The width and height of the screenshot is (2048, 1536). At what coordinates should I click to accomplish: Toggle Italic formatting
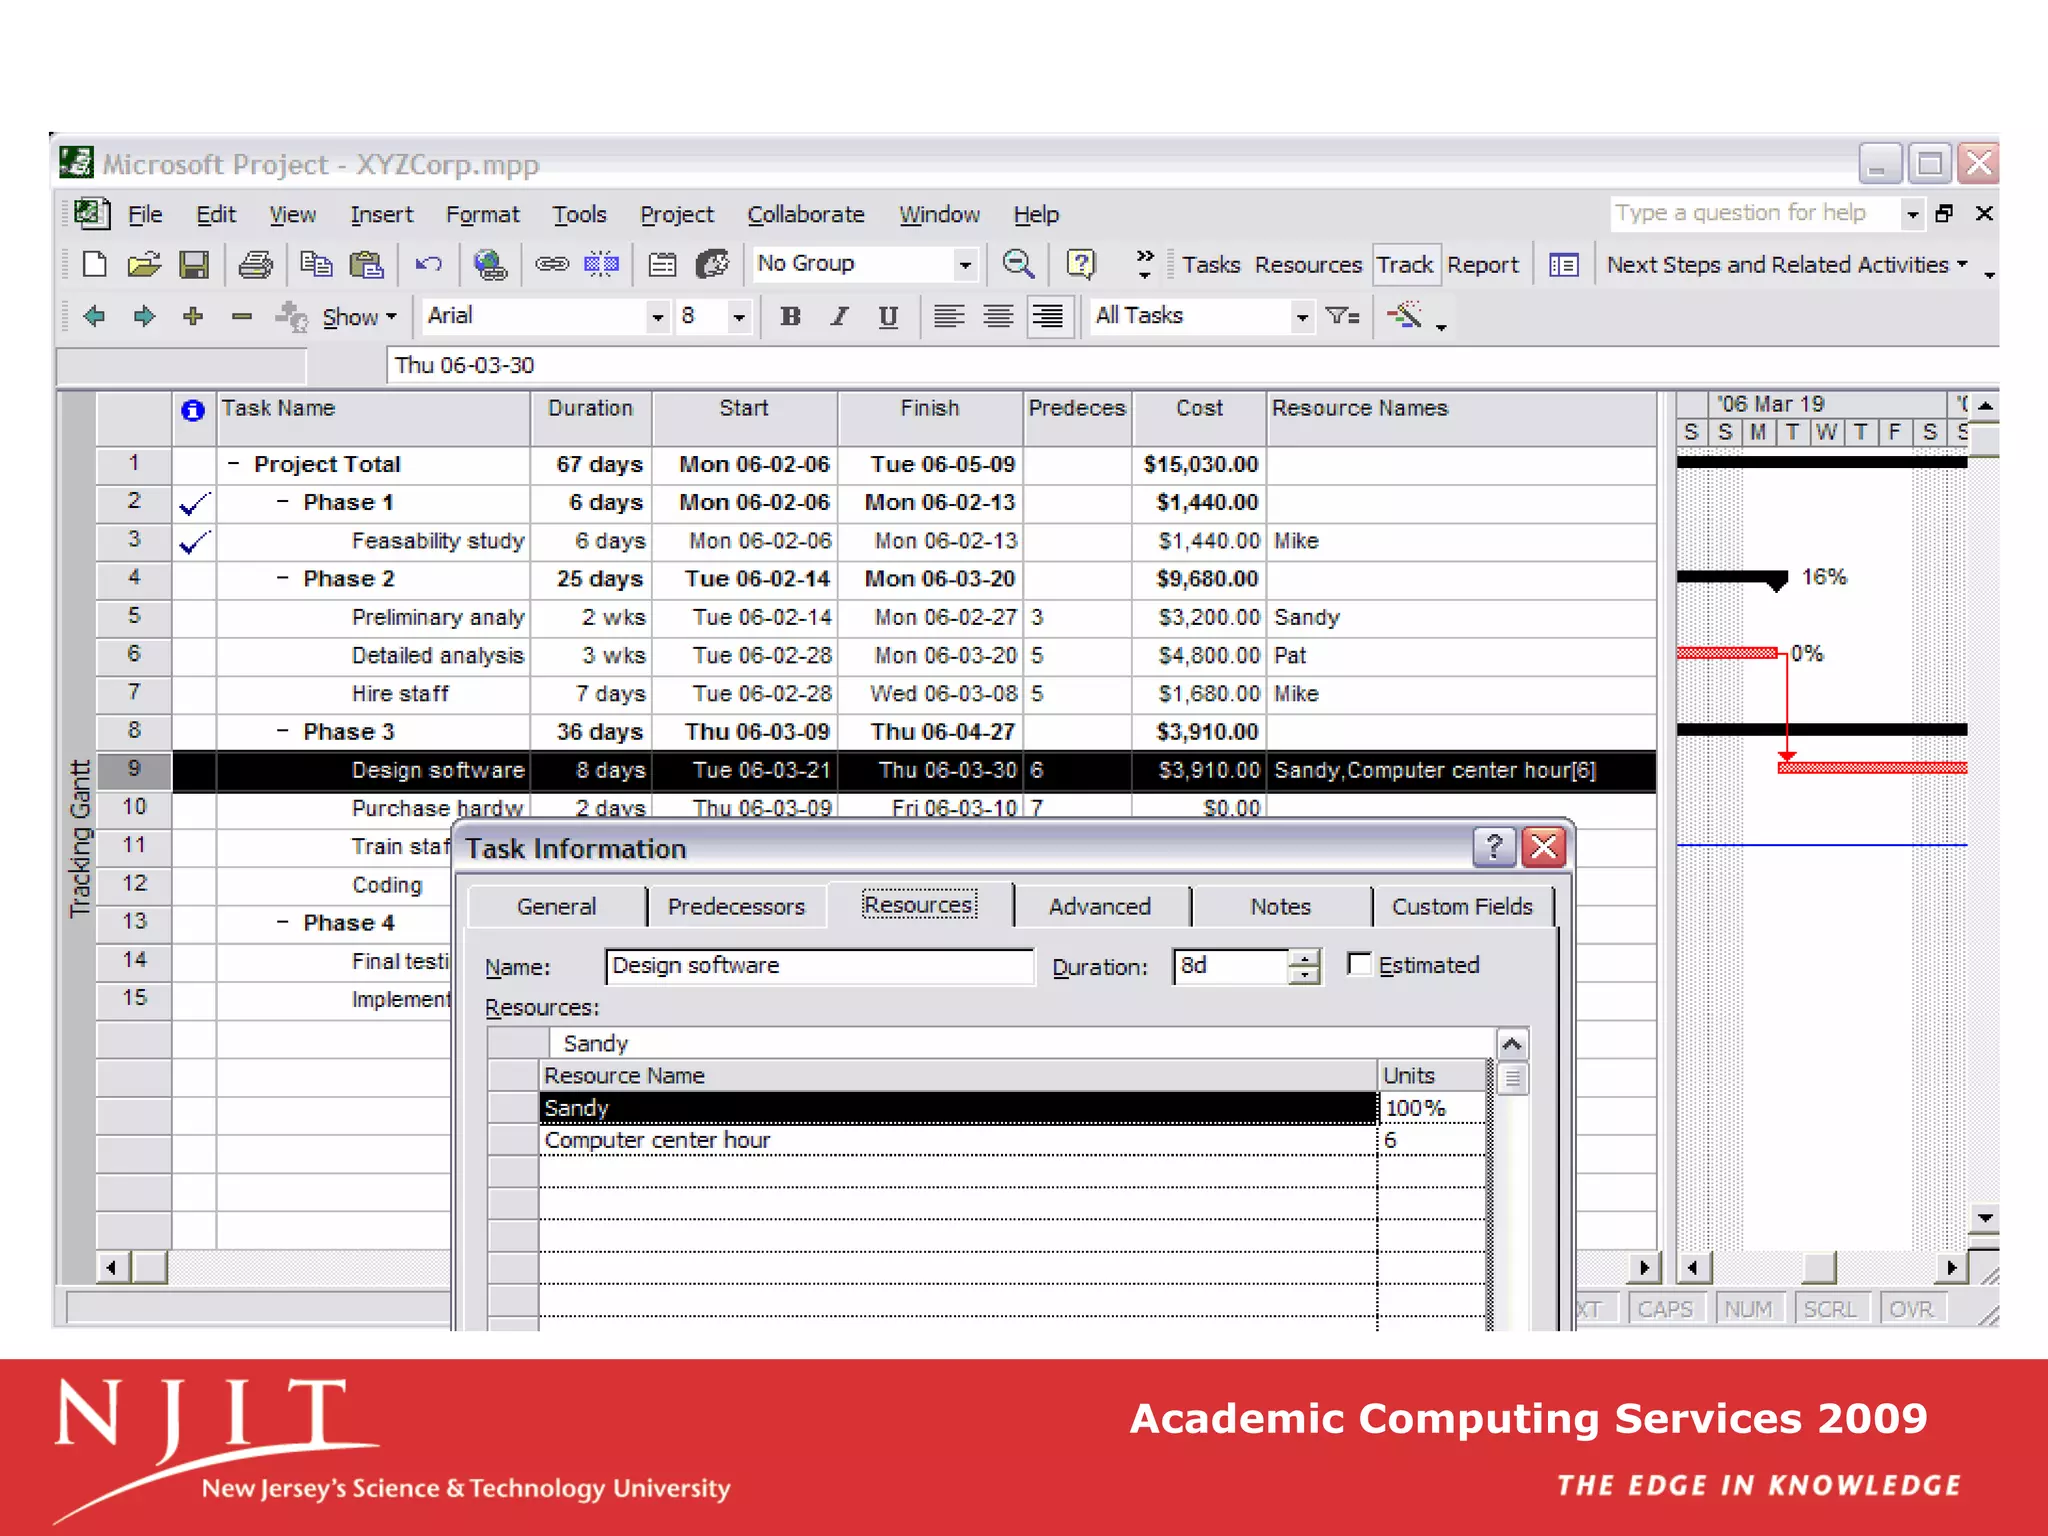pos(839,317)
